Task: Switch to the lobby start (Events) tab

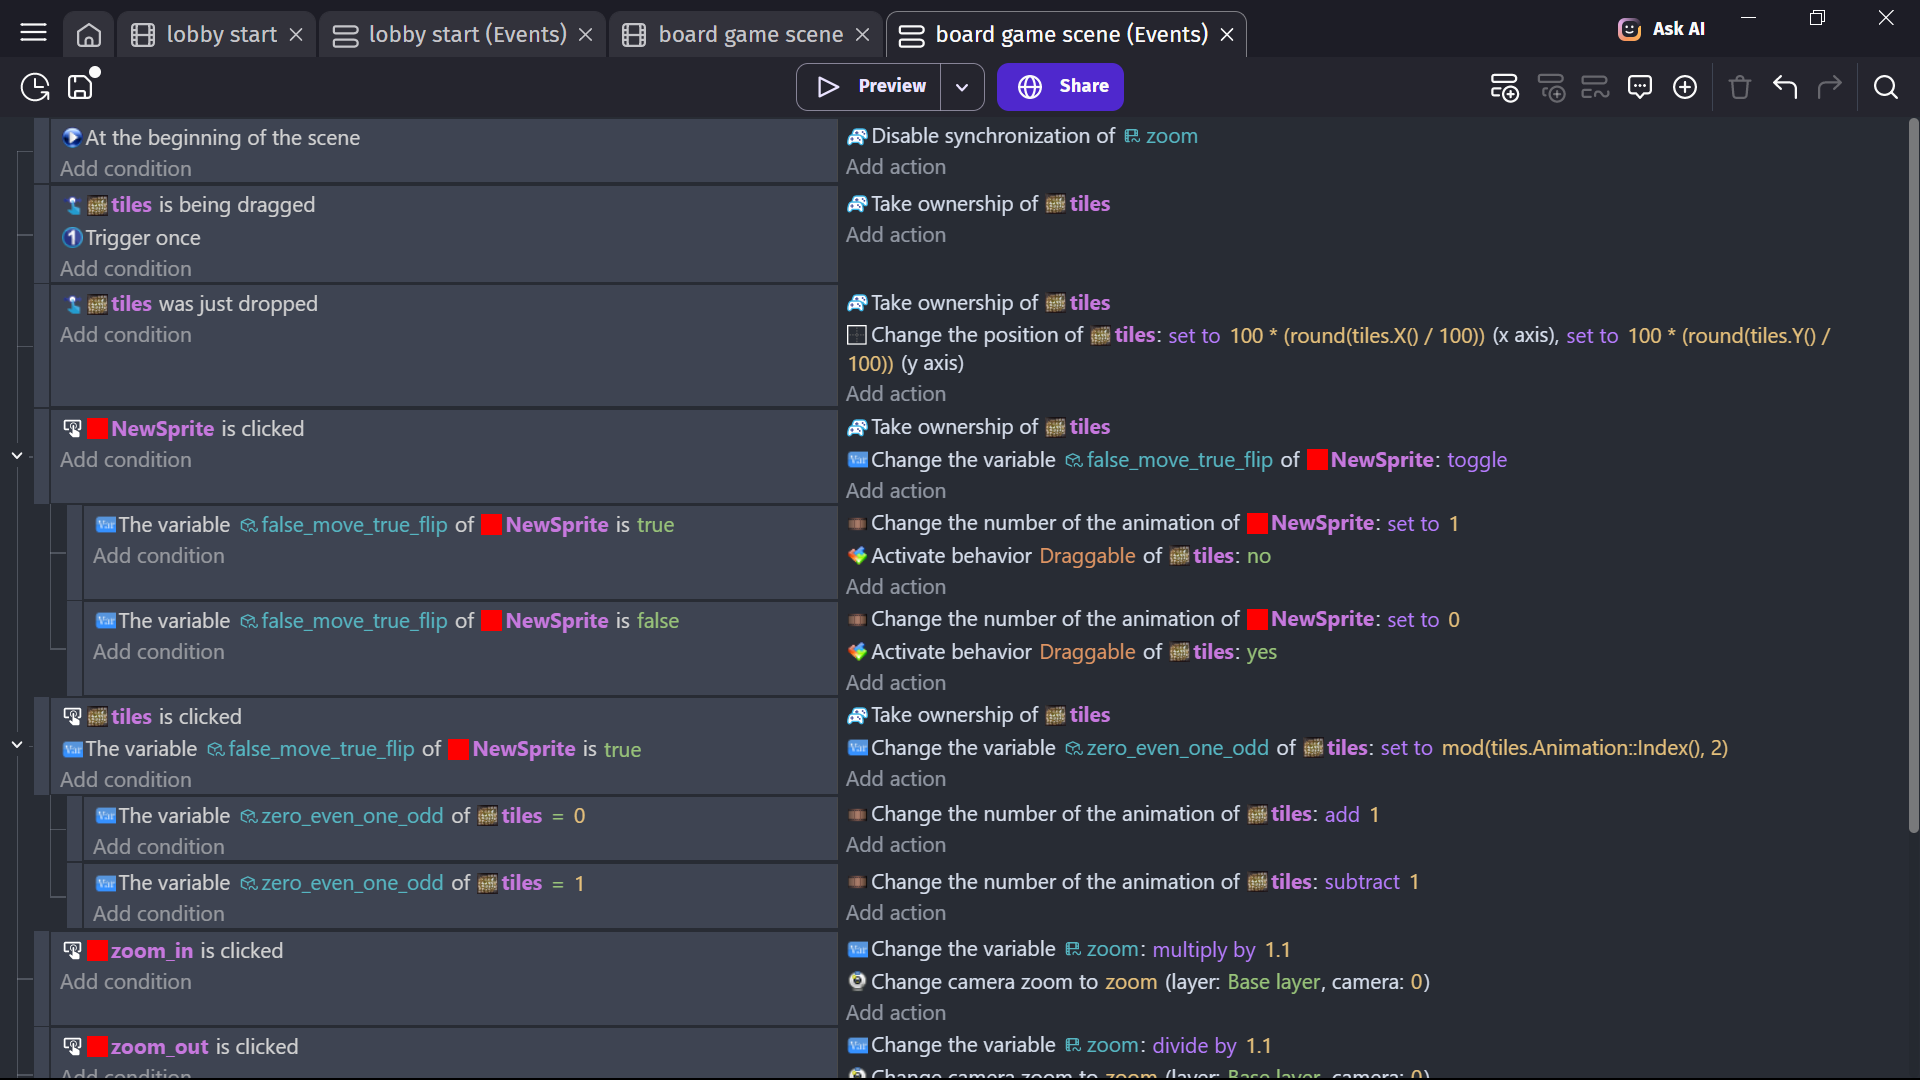Action: click(x=466, y=35)
